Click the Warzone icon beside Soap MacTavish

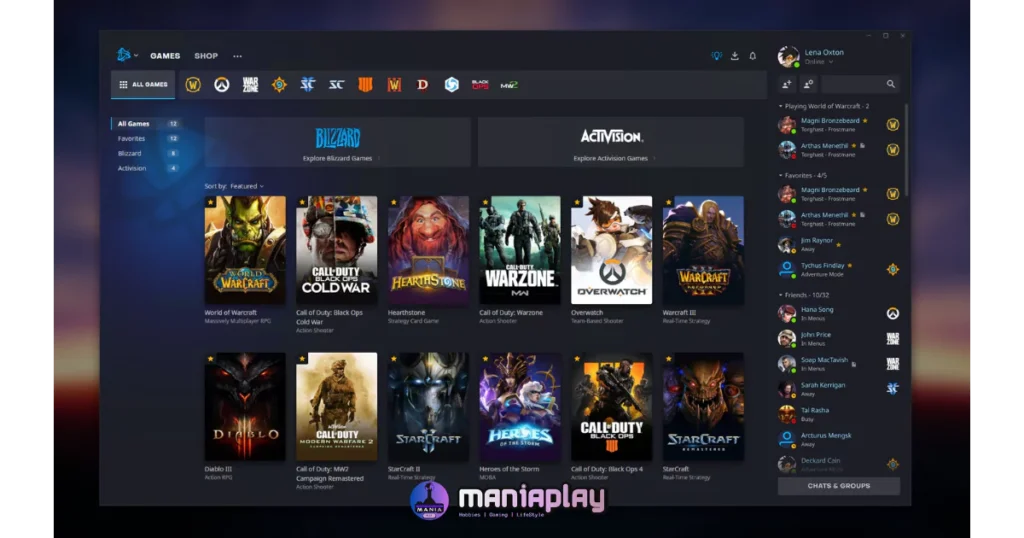893,364
